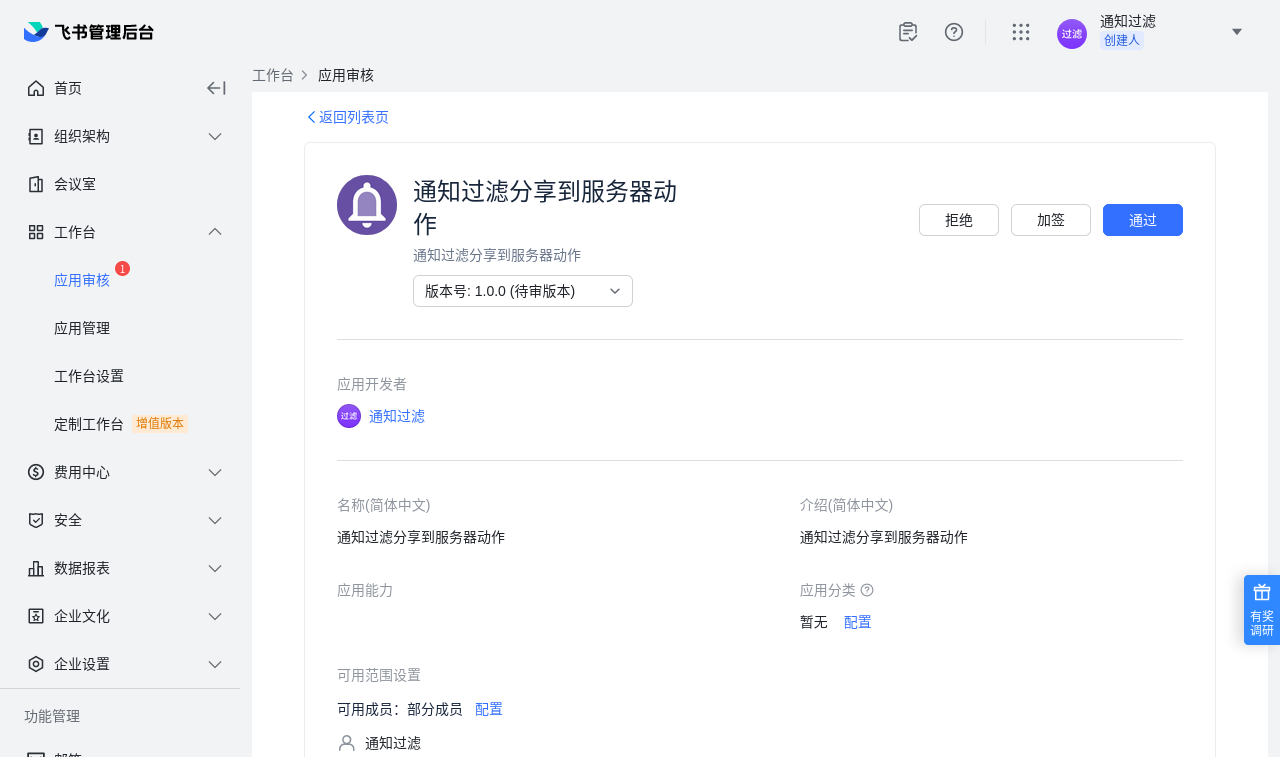The image size is (1280, 757).
Task: Click the 会议室 door icon
Action: click(36, 184)
